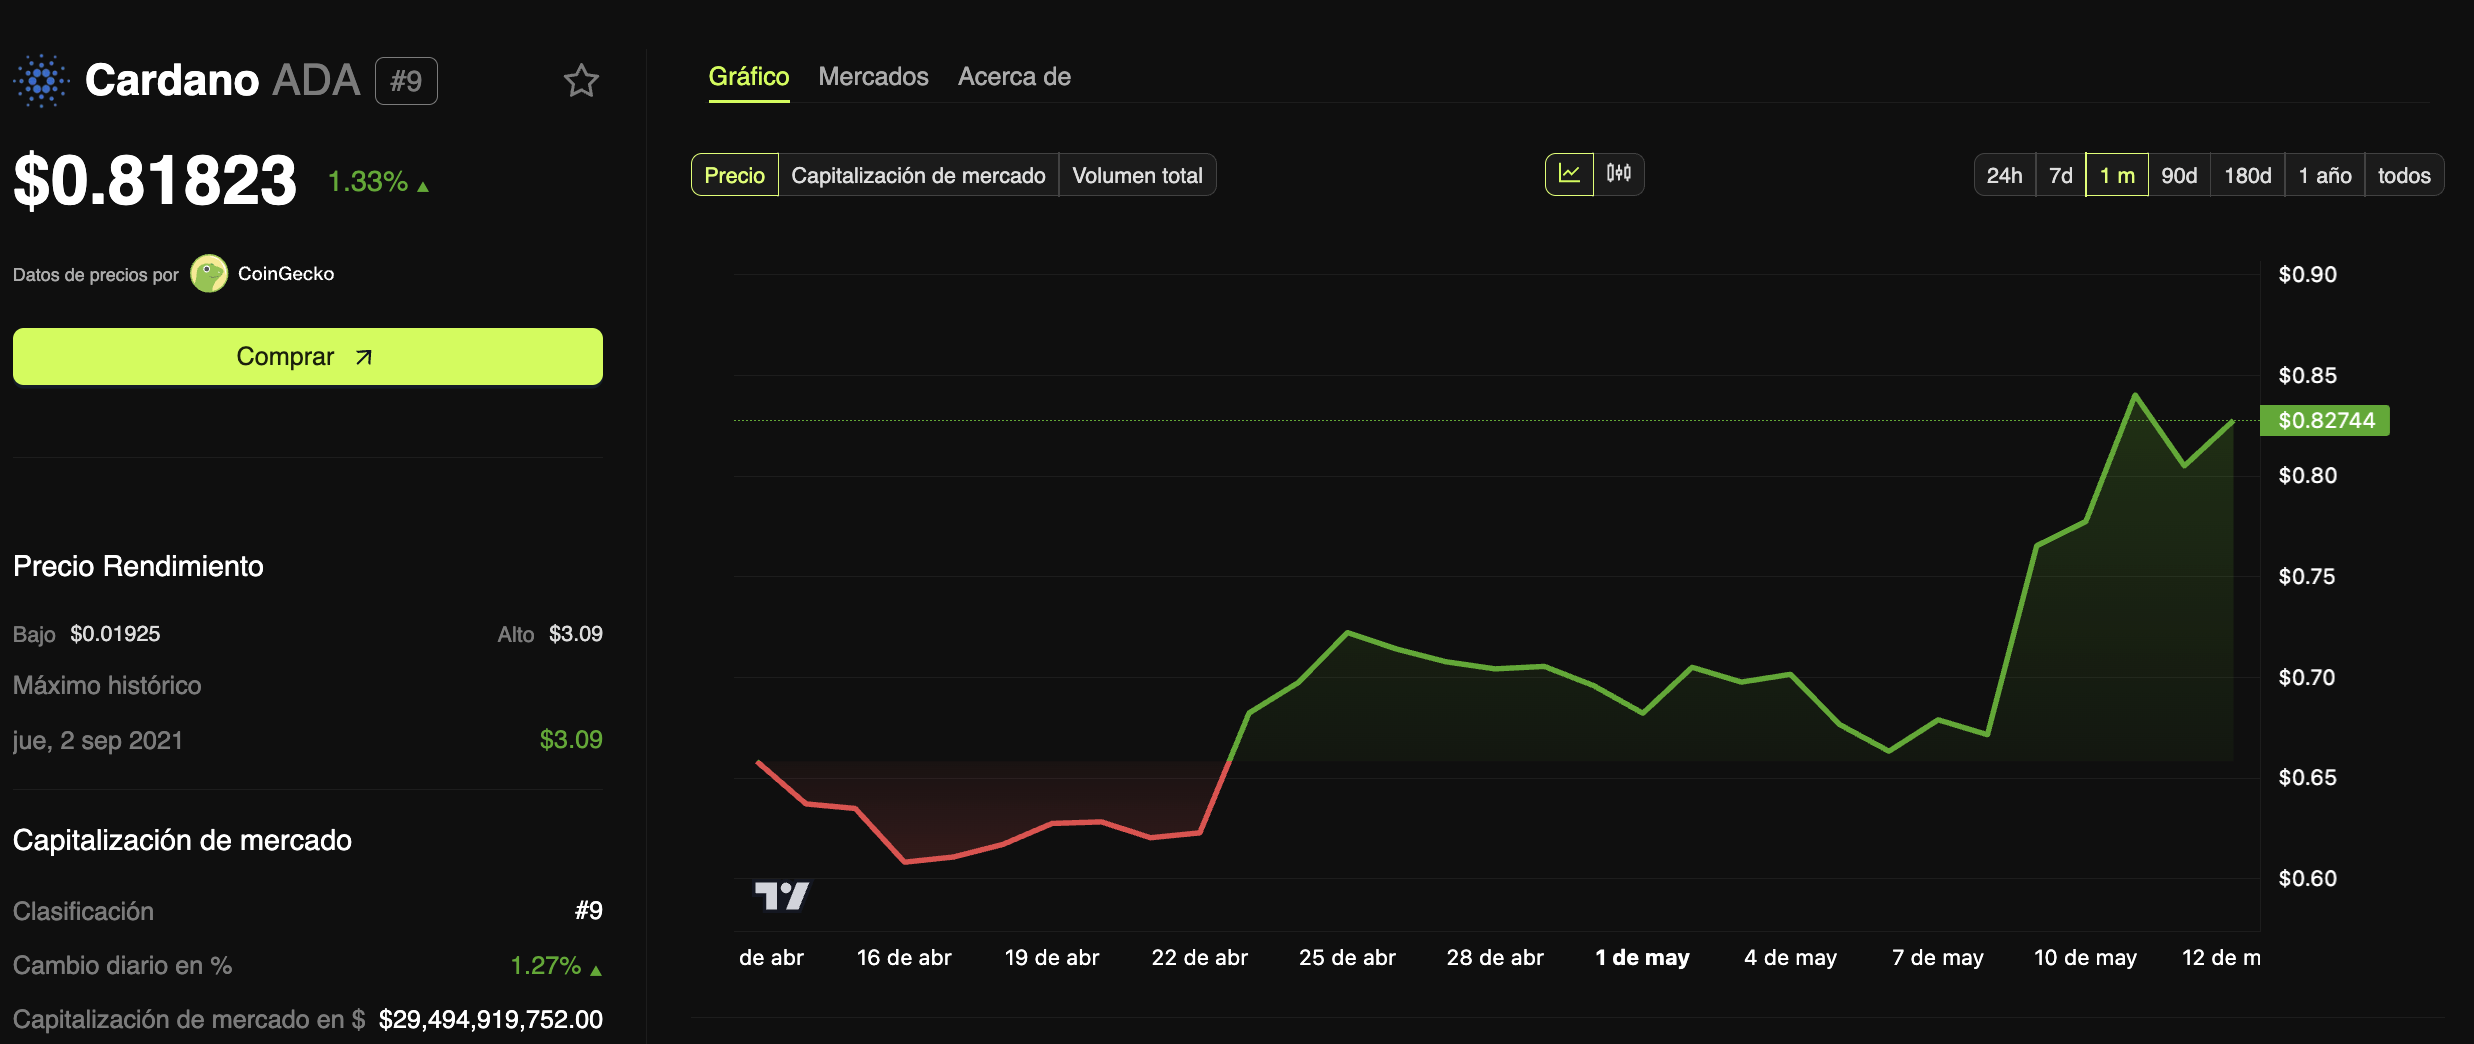Click the 19 de abr axis label
The image size is (2474, 1044).
[1052, 958]
